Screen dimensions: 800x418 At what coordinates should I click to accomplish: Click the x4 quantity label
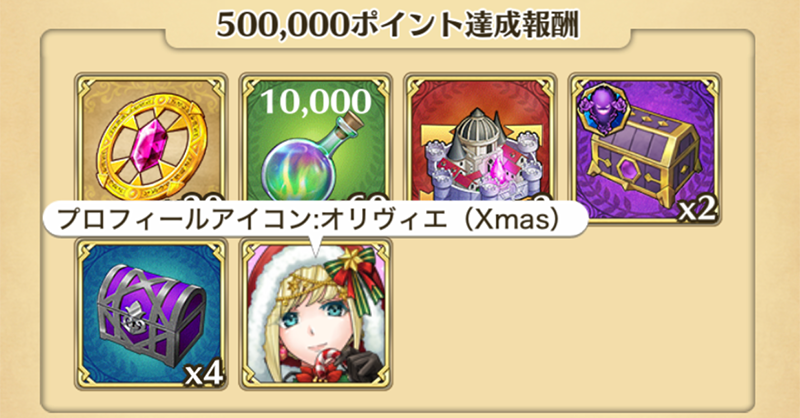(x=204, y=376)
